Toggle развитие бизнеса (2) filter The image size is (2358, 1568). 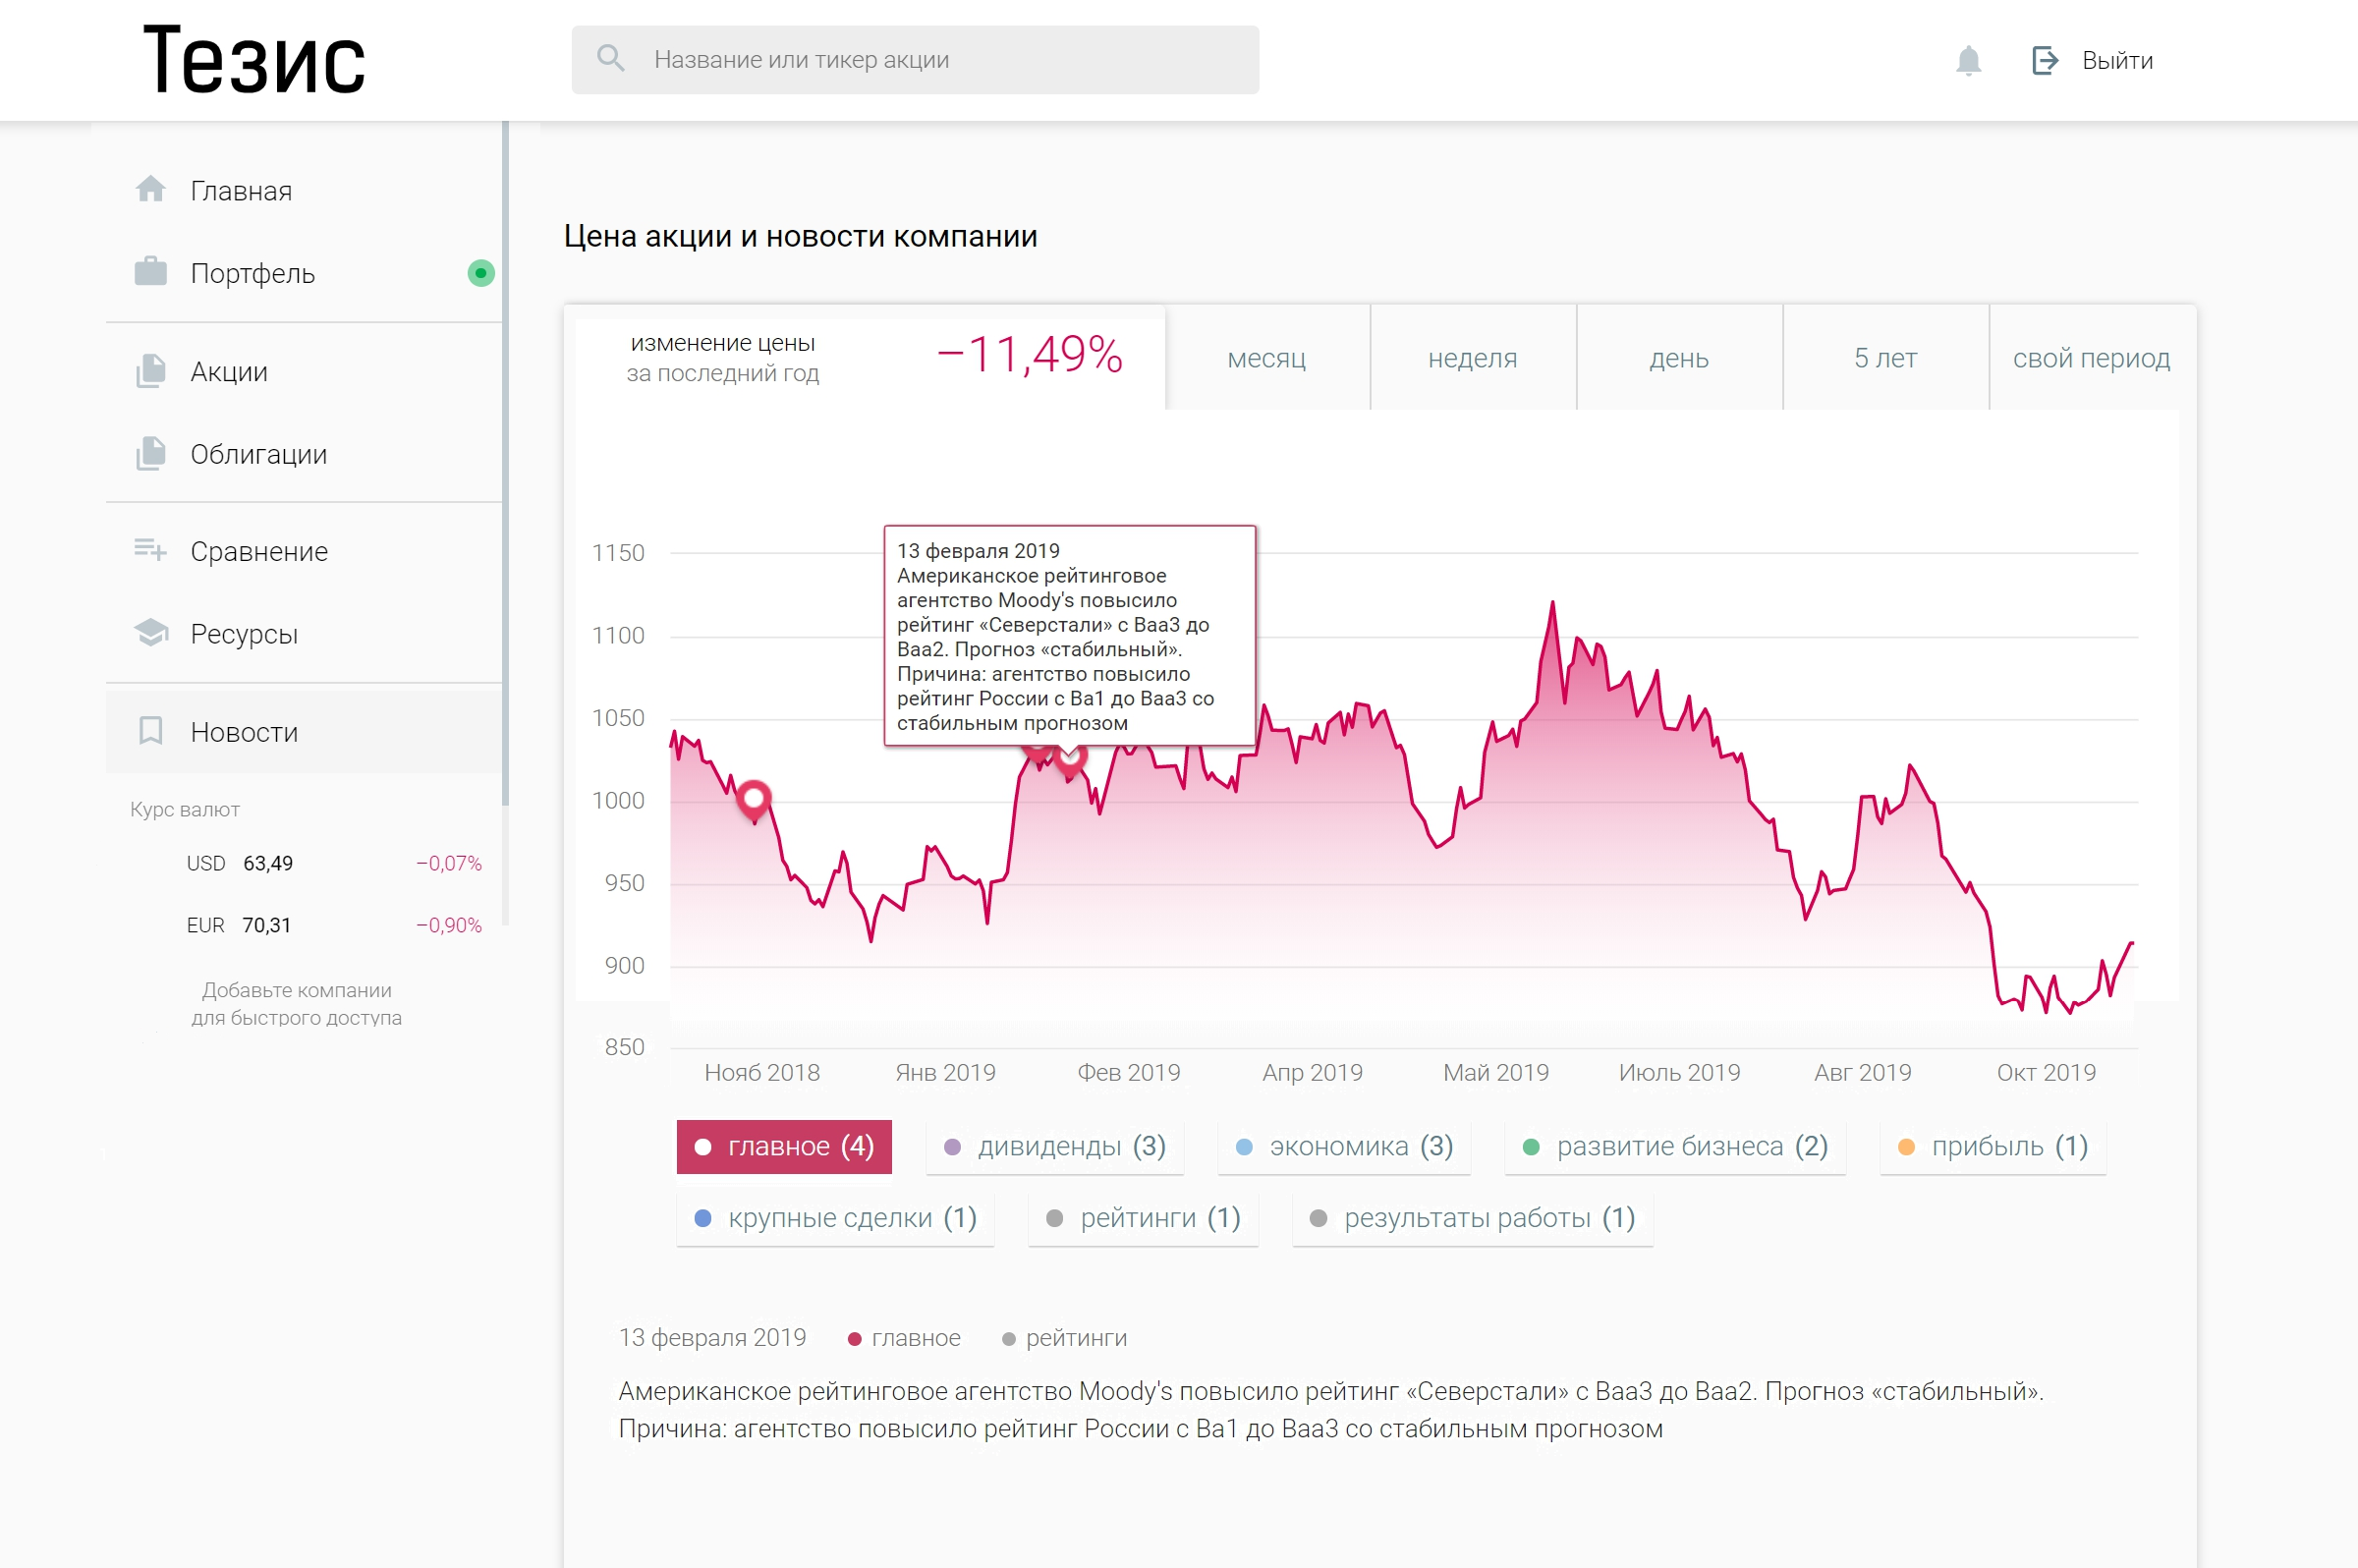1675,1146
